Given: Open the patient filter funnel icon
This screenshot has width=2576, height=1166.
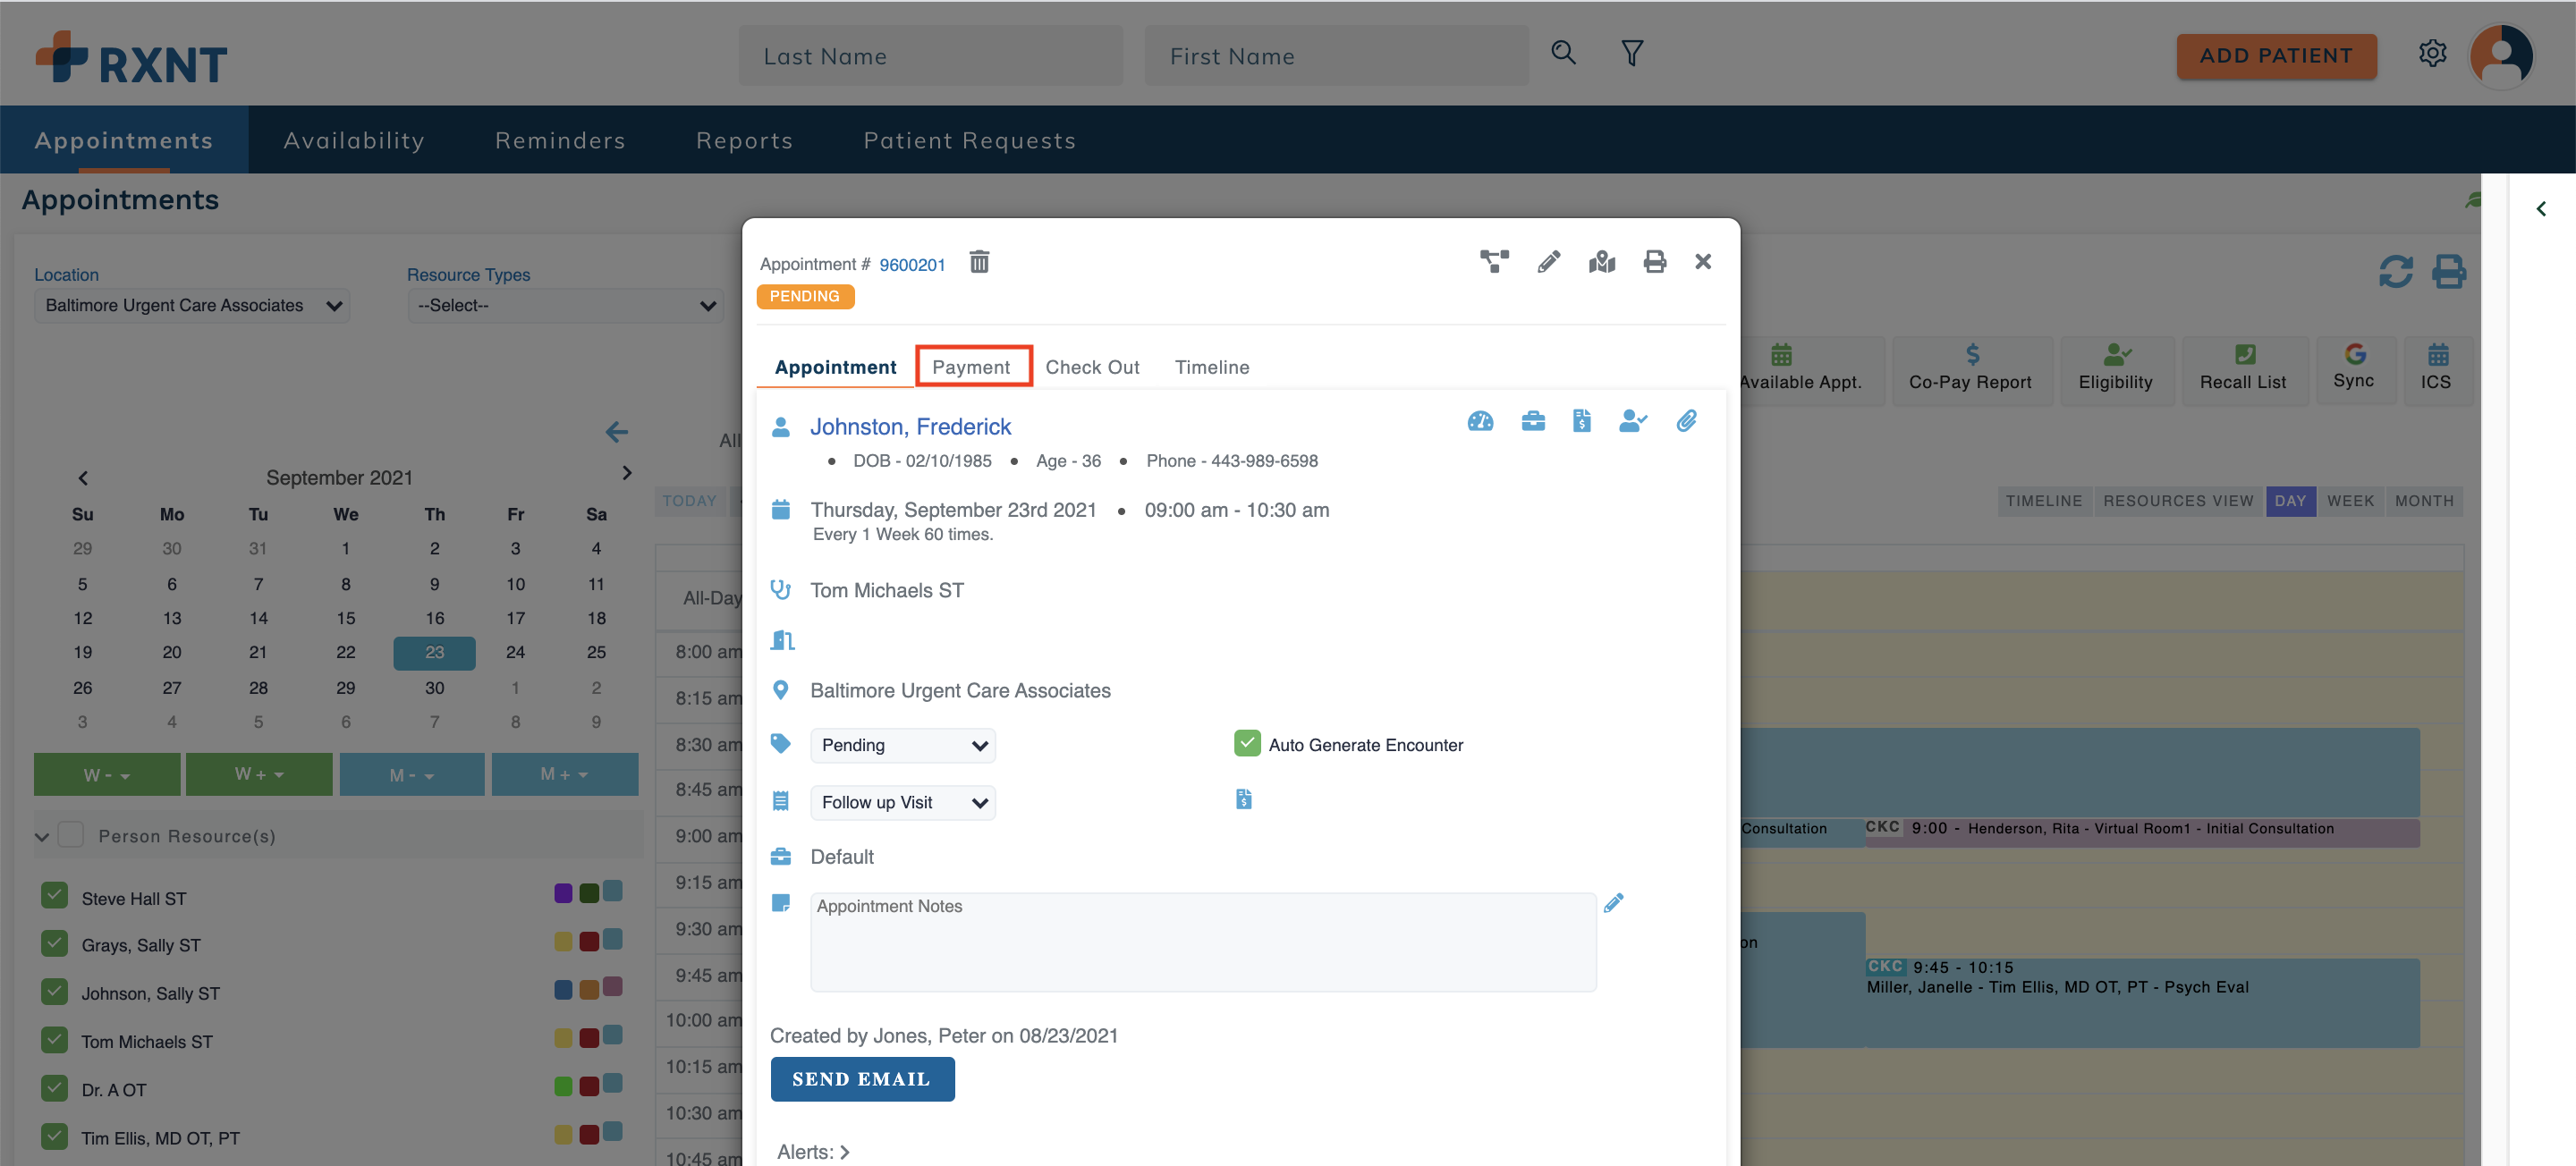Looking at the screenshot, I should (x=1632, y=52).
